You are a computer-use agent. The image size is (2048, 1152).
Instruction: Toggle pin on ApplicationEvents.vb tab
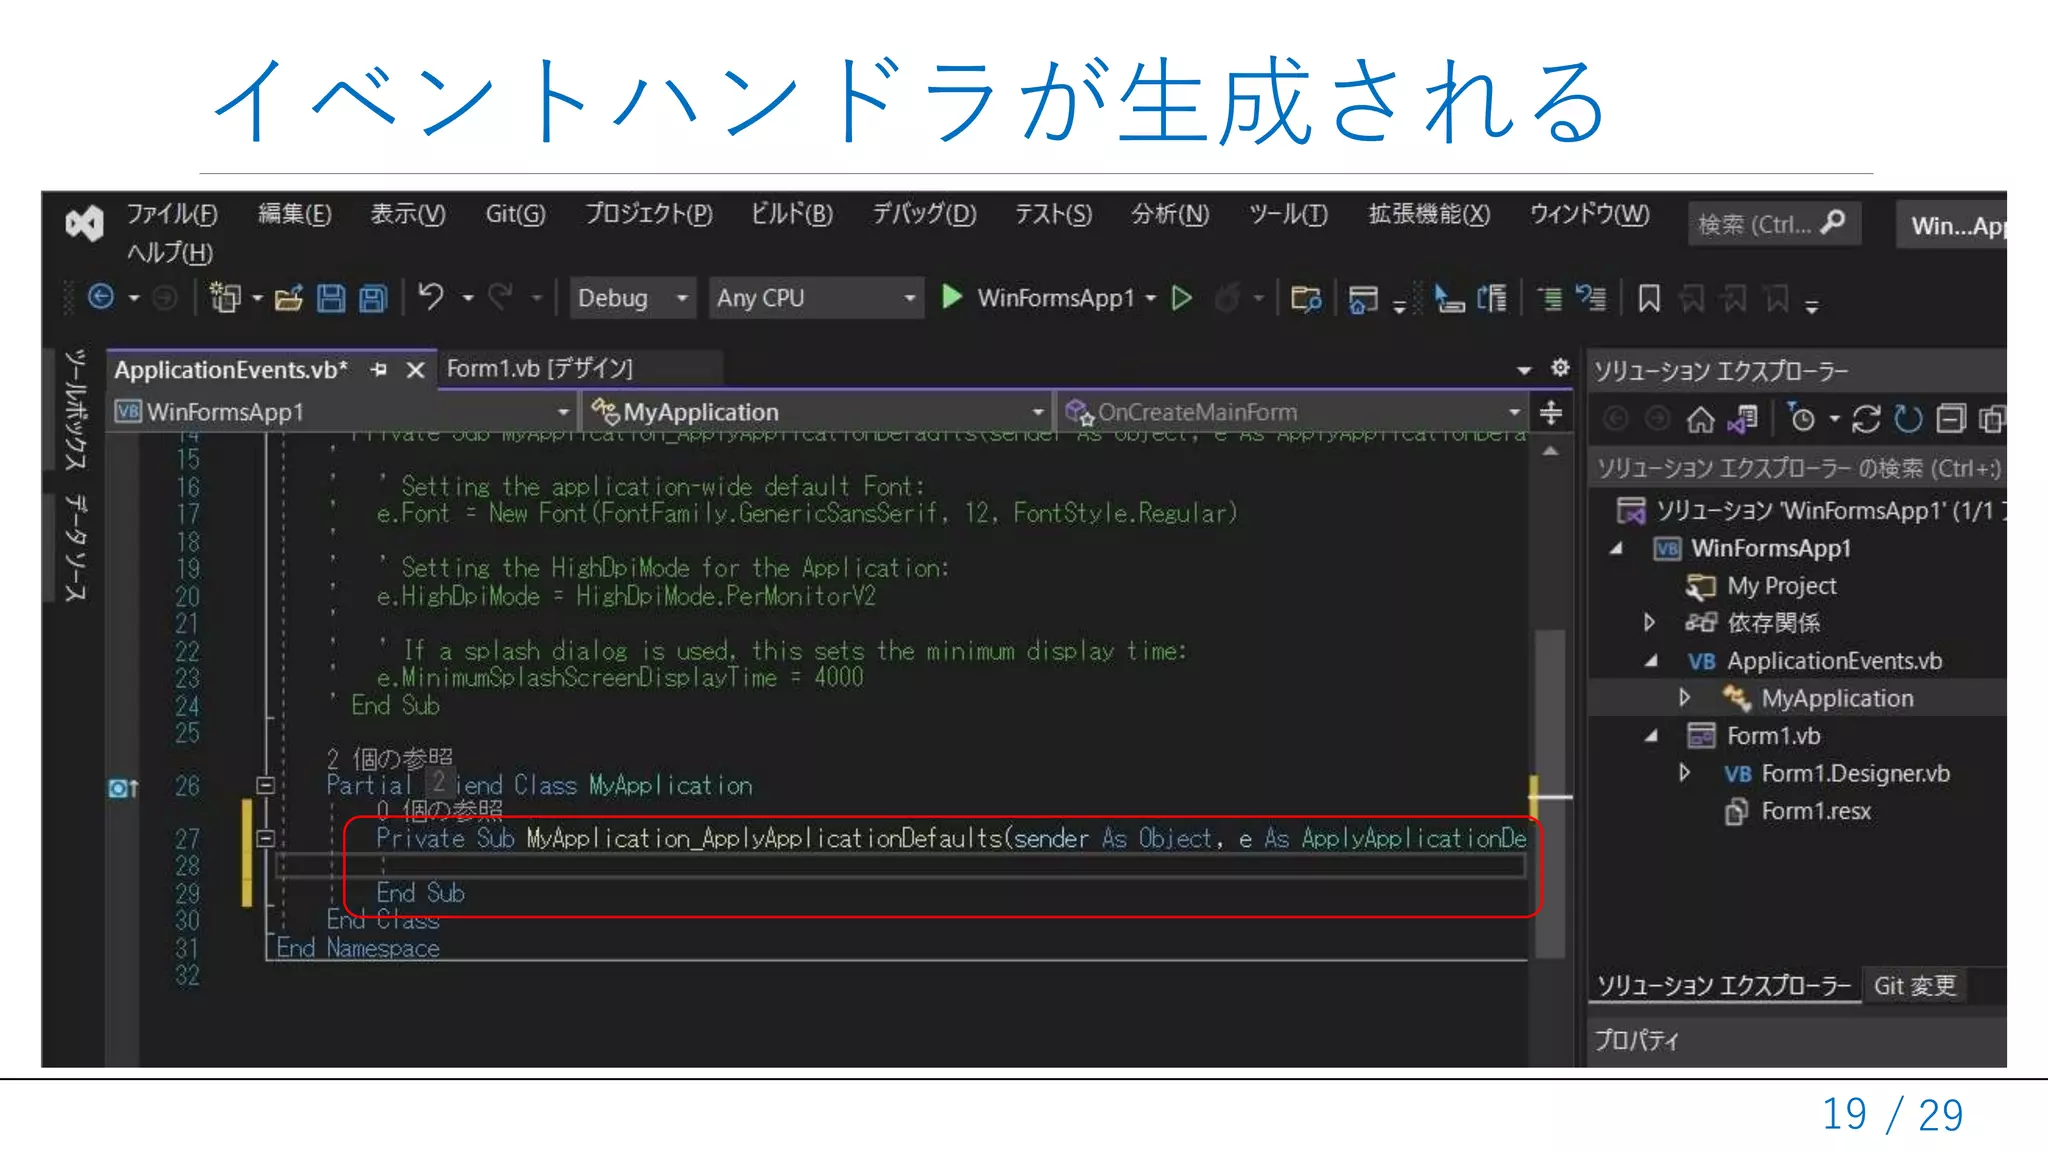378,370
